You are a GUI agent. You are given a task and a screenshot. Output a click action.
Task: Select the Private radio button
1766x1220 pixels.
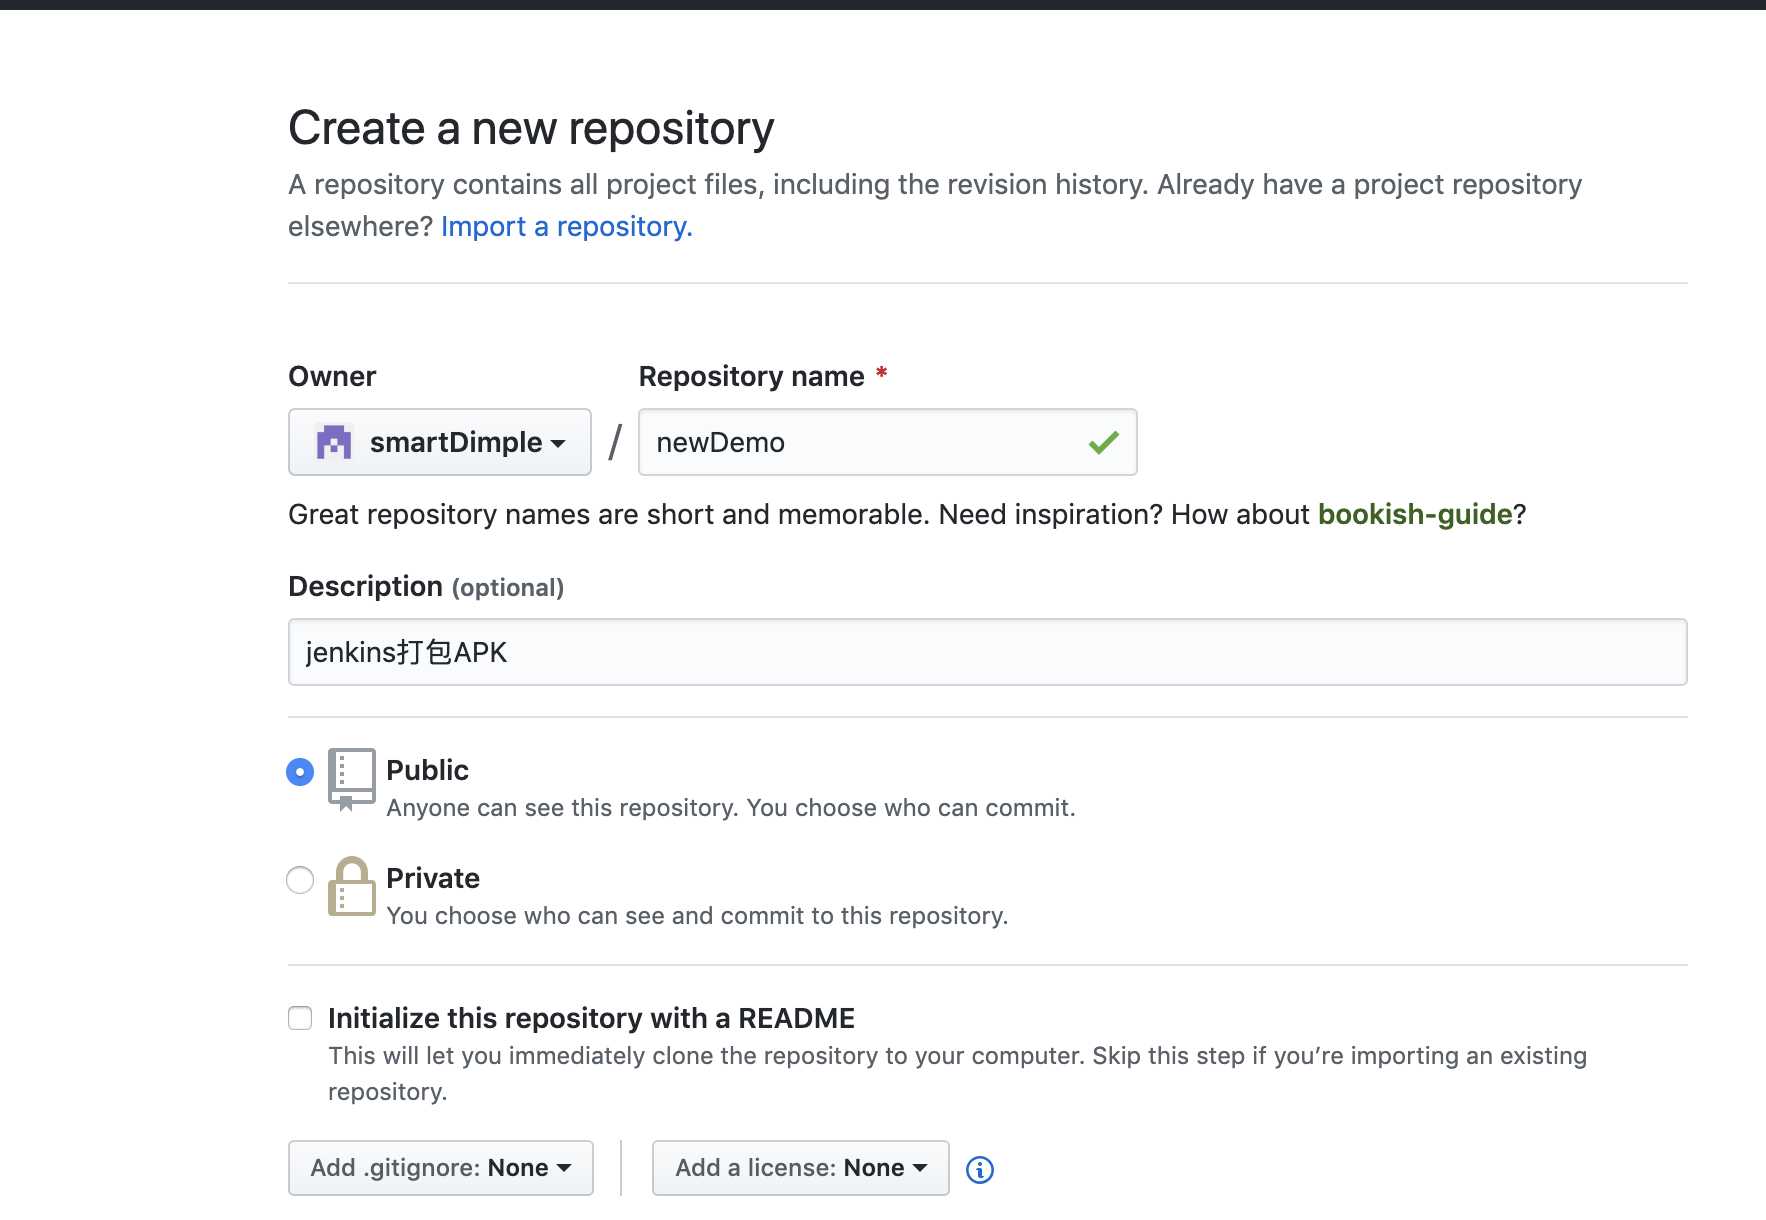300,880
